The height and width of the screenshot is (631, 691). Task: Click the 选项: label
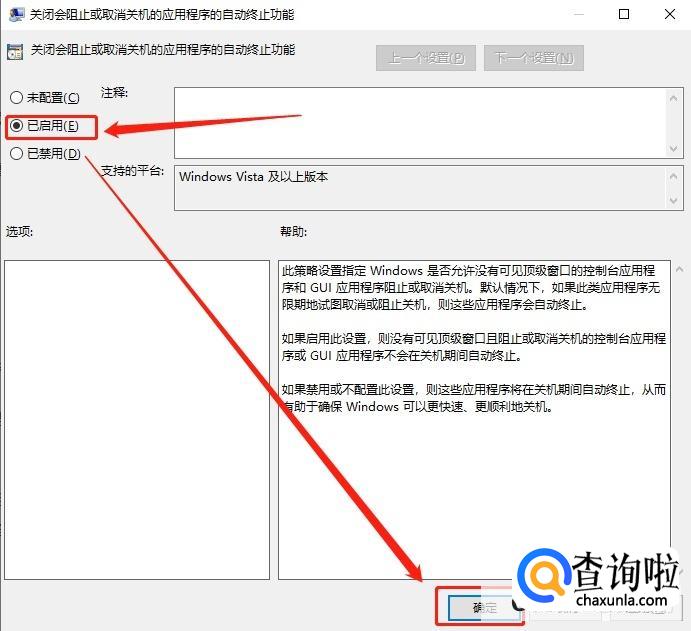click(19, 232)
